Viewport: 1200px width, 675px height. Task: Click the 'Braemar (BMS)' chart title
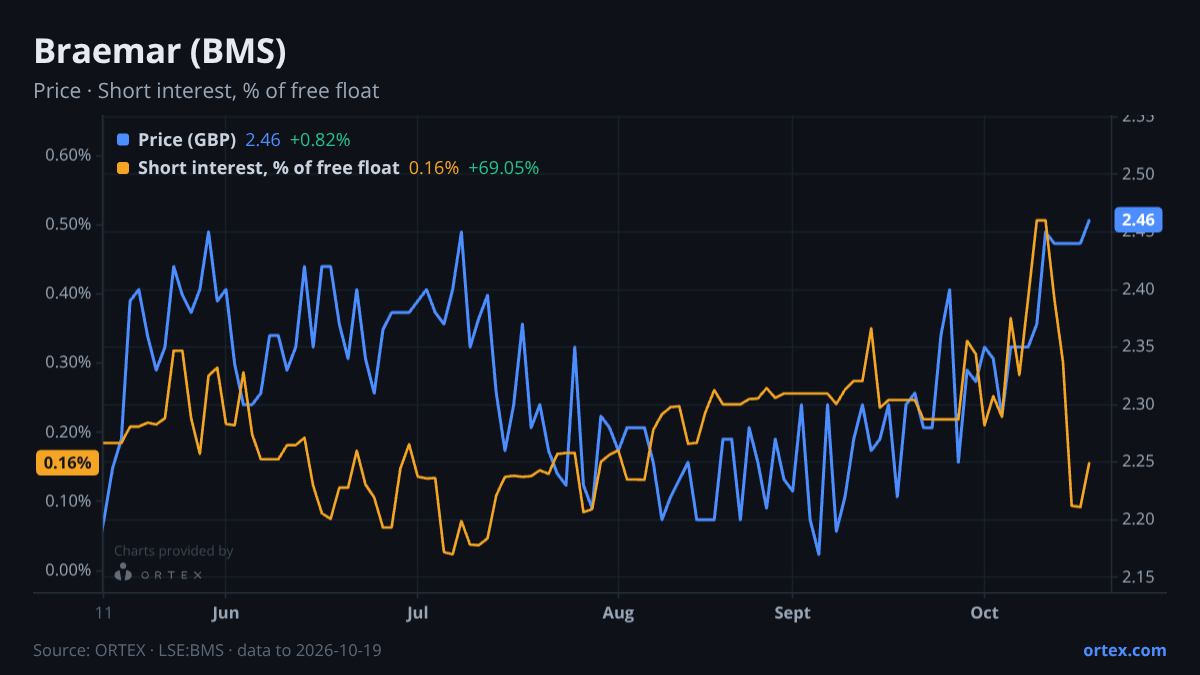tap(160, 51)
